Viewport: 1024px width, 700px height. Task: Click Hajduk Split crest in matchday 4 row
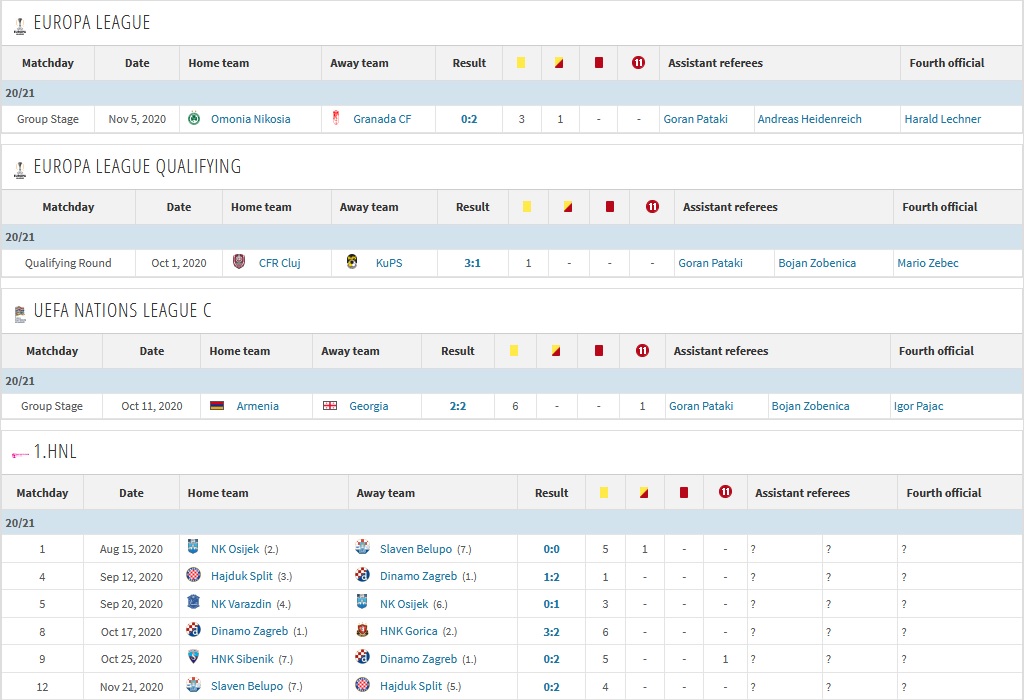pyautogui.click(x=193, y=575)
